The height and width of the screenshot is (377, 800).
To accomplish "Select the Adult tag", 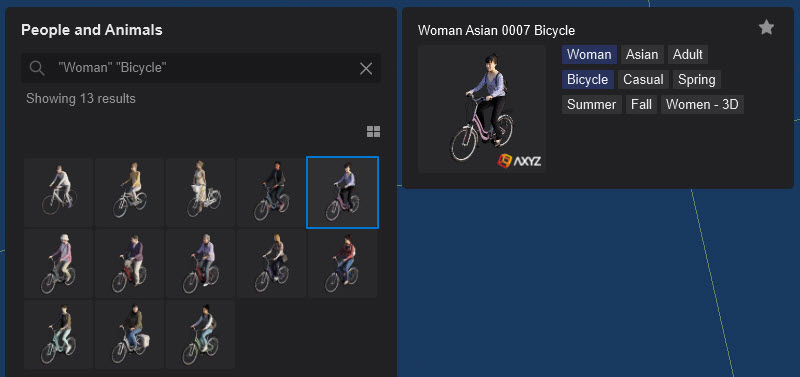I will 688,55.
